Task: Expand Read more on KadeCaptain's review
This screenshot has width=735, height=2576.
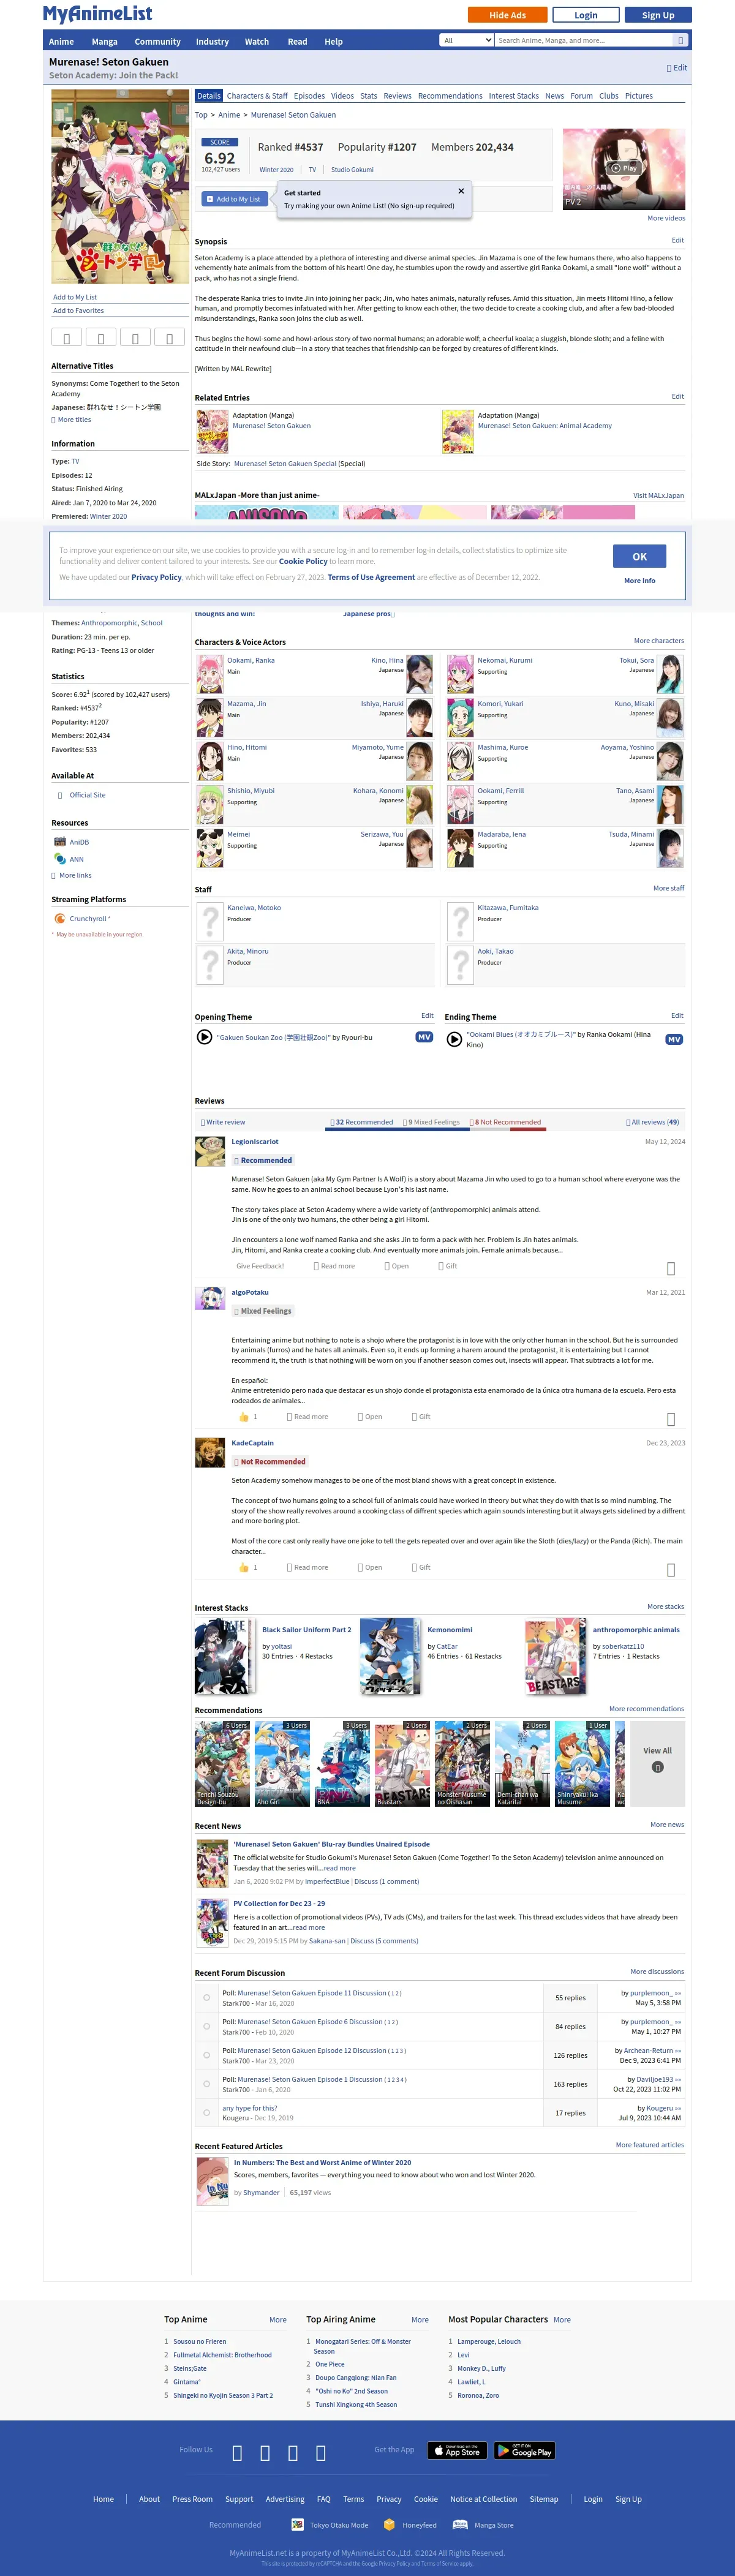Action: point(307,1567)
